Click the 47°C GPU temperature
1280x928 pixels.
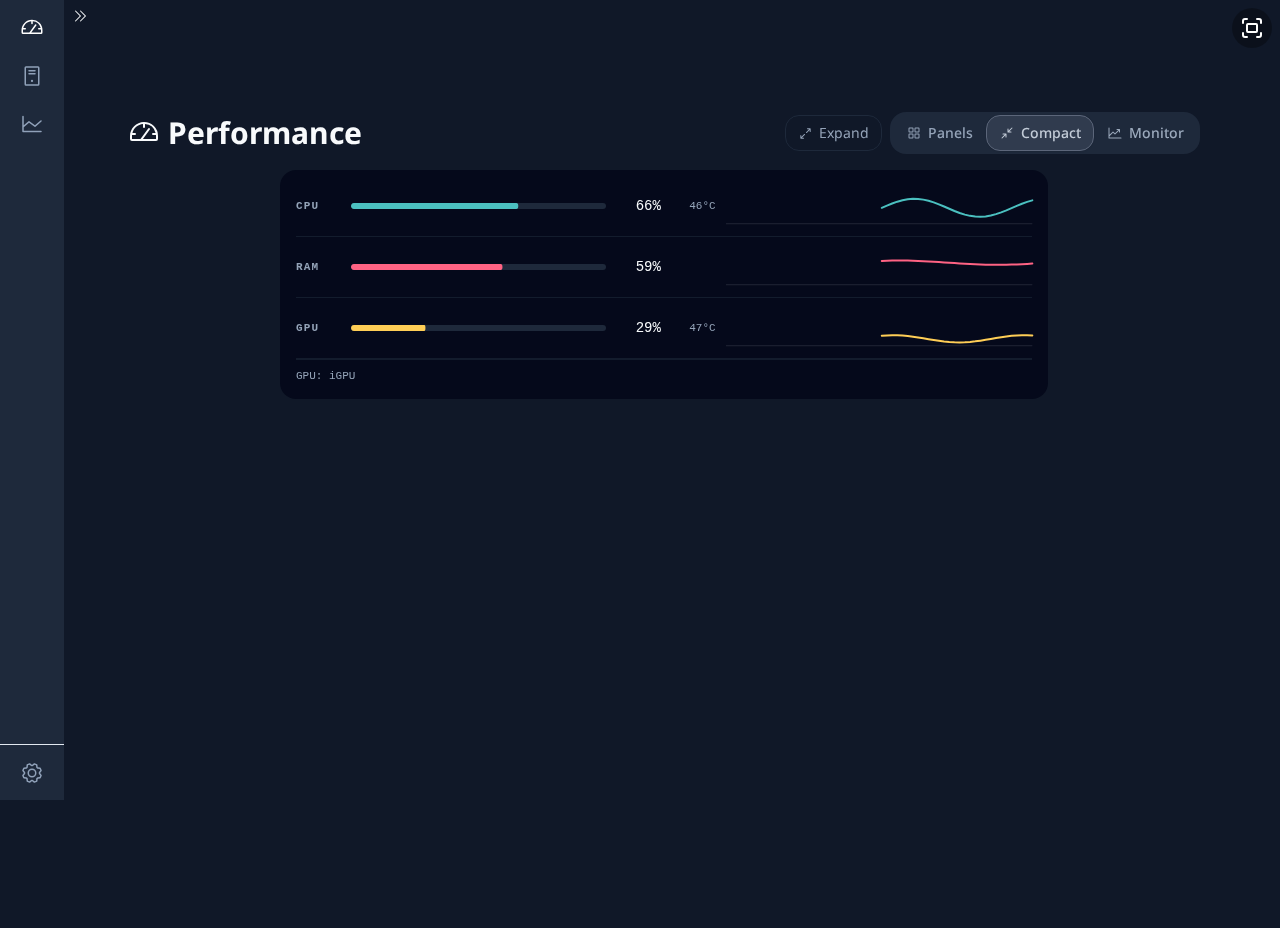702,328
